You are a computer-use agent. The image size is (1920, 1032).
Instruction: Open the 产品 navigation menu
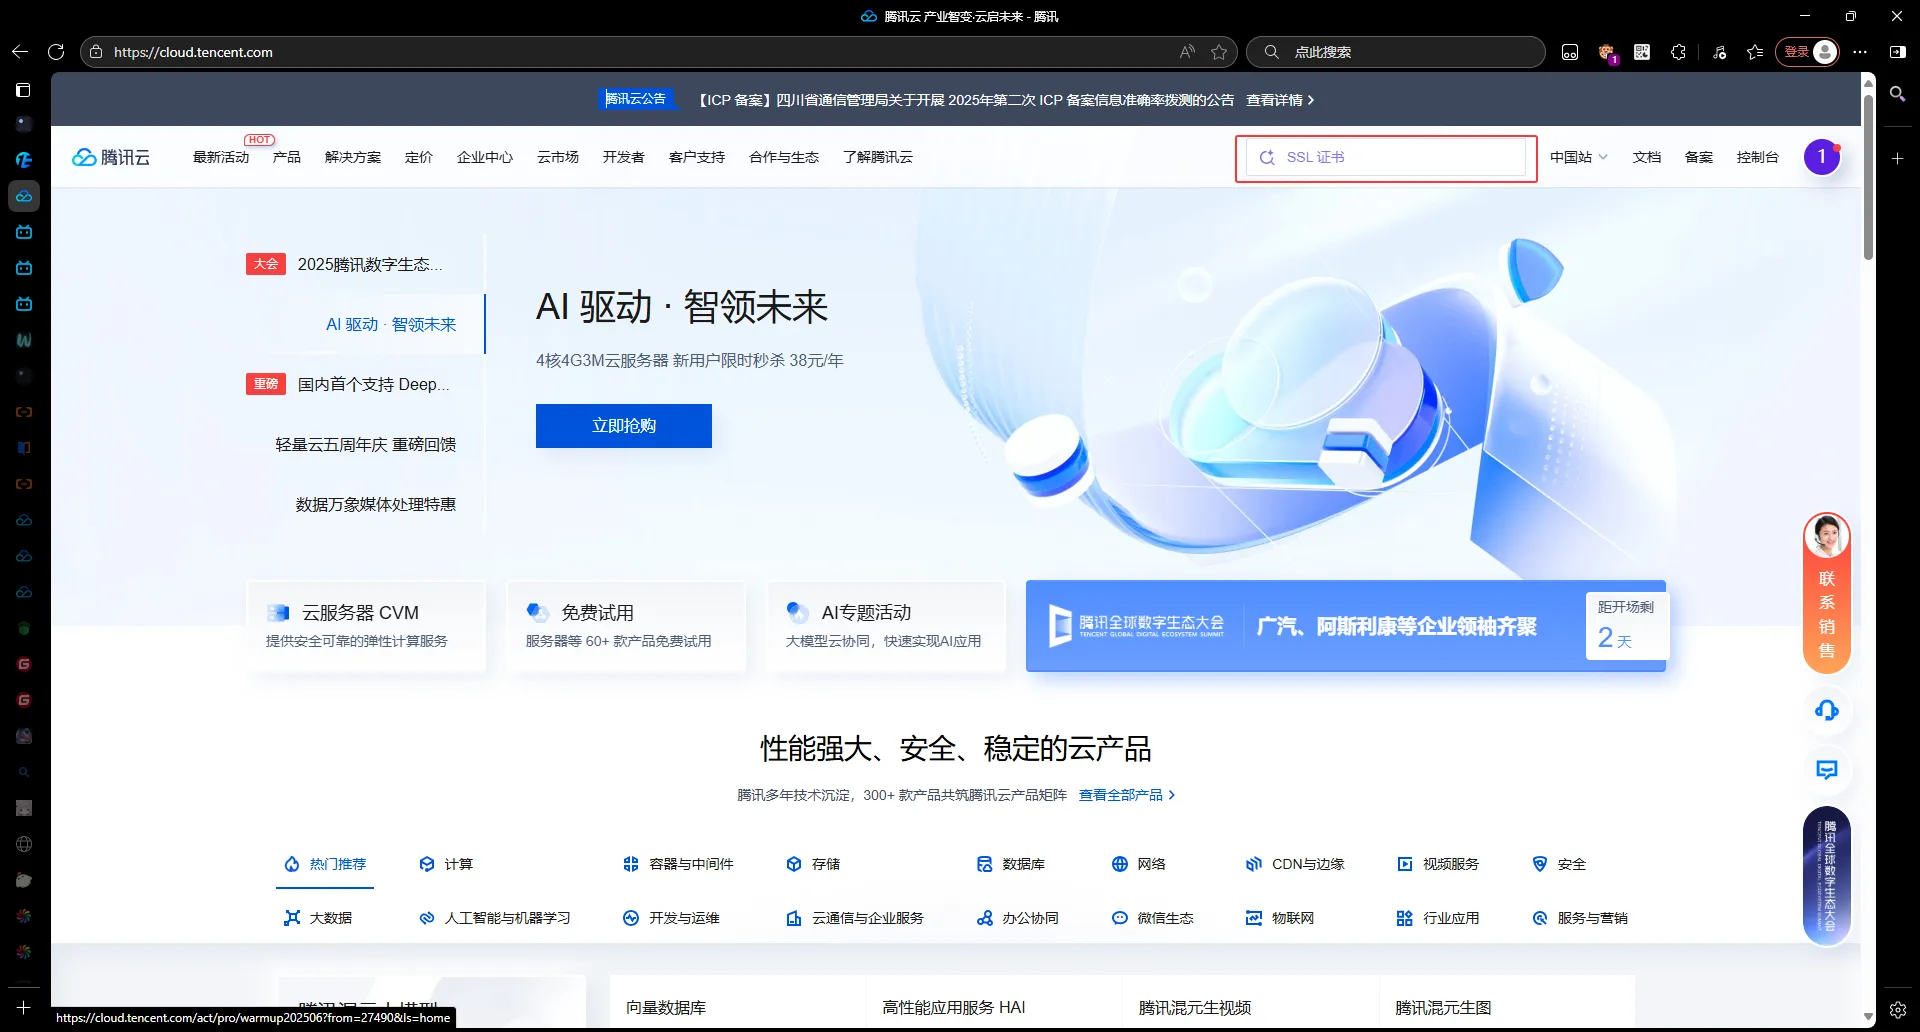click(286, 157)
